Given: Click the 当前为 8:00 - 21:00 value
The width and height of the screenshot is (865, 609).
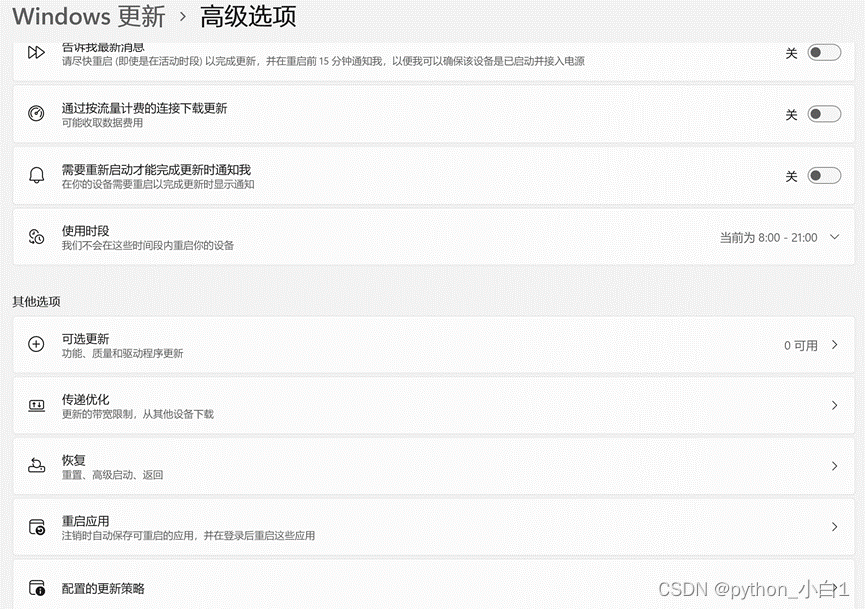Looking at the screenshot, I should pyautogui.click(x=768, y=238).
